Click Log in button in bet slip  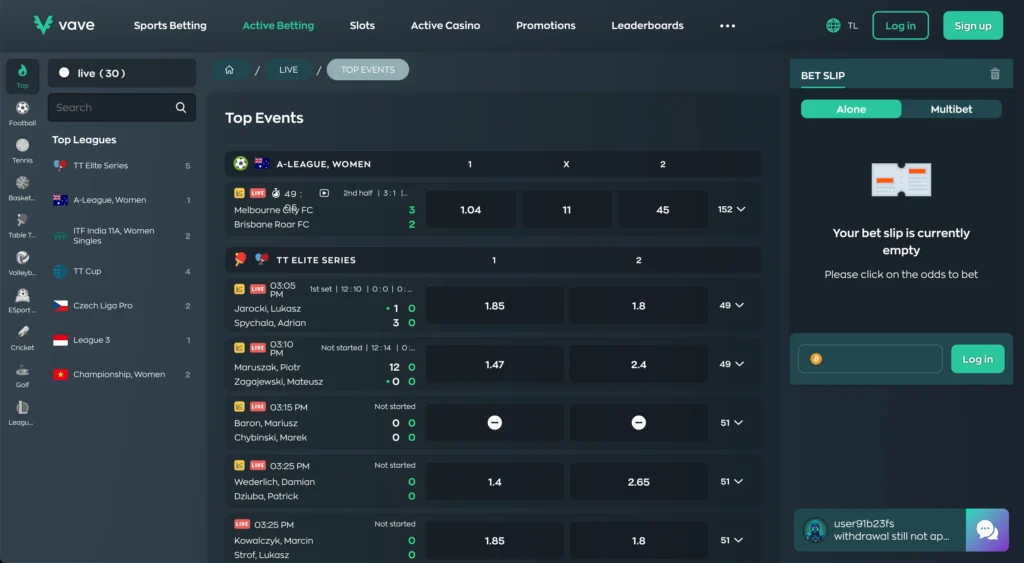pyautogui.click(x=977, y=359)
